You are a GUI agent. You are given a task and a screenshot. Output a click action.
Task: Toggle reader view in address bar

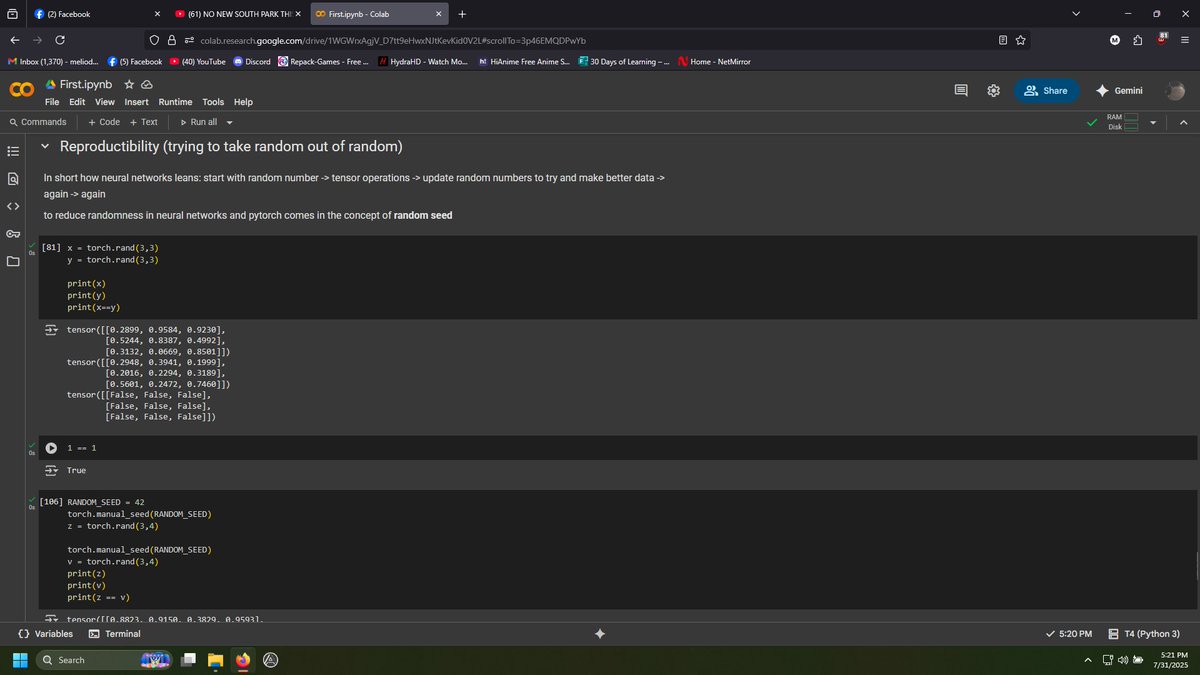[x=1003, y=40]
